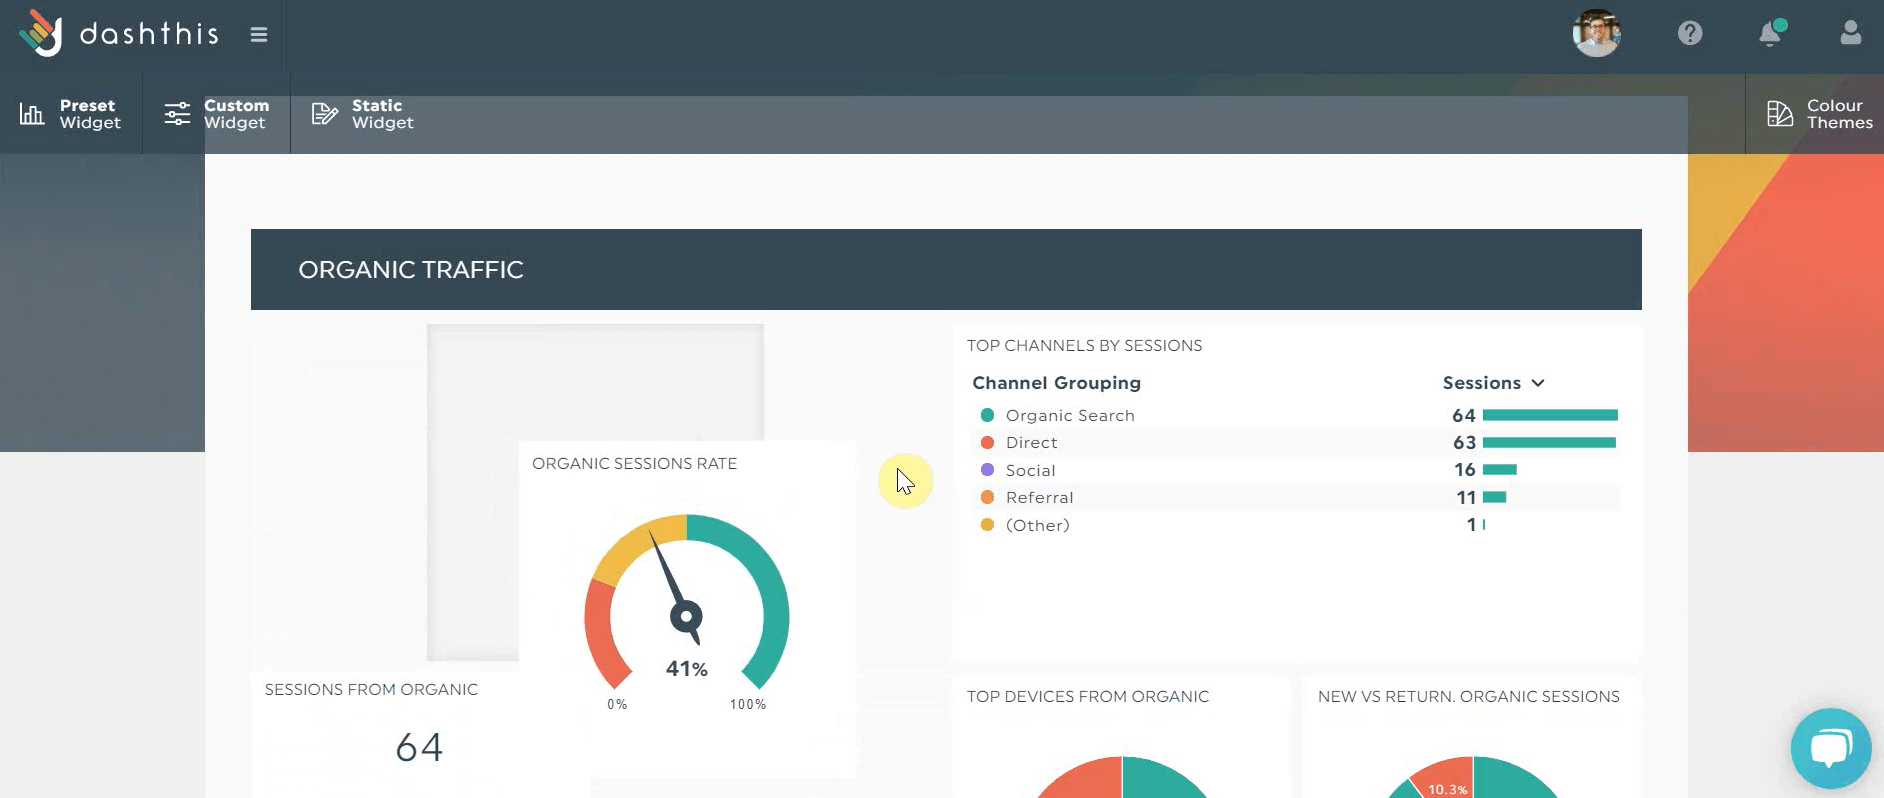The image size is (1884, 798).
Task: Sort by the Sessions column dropdown arrow
Action: (1538, 383)
